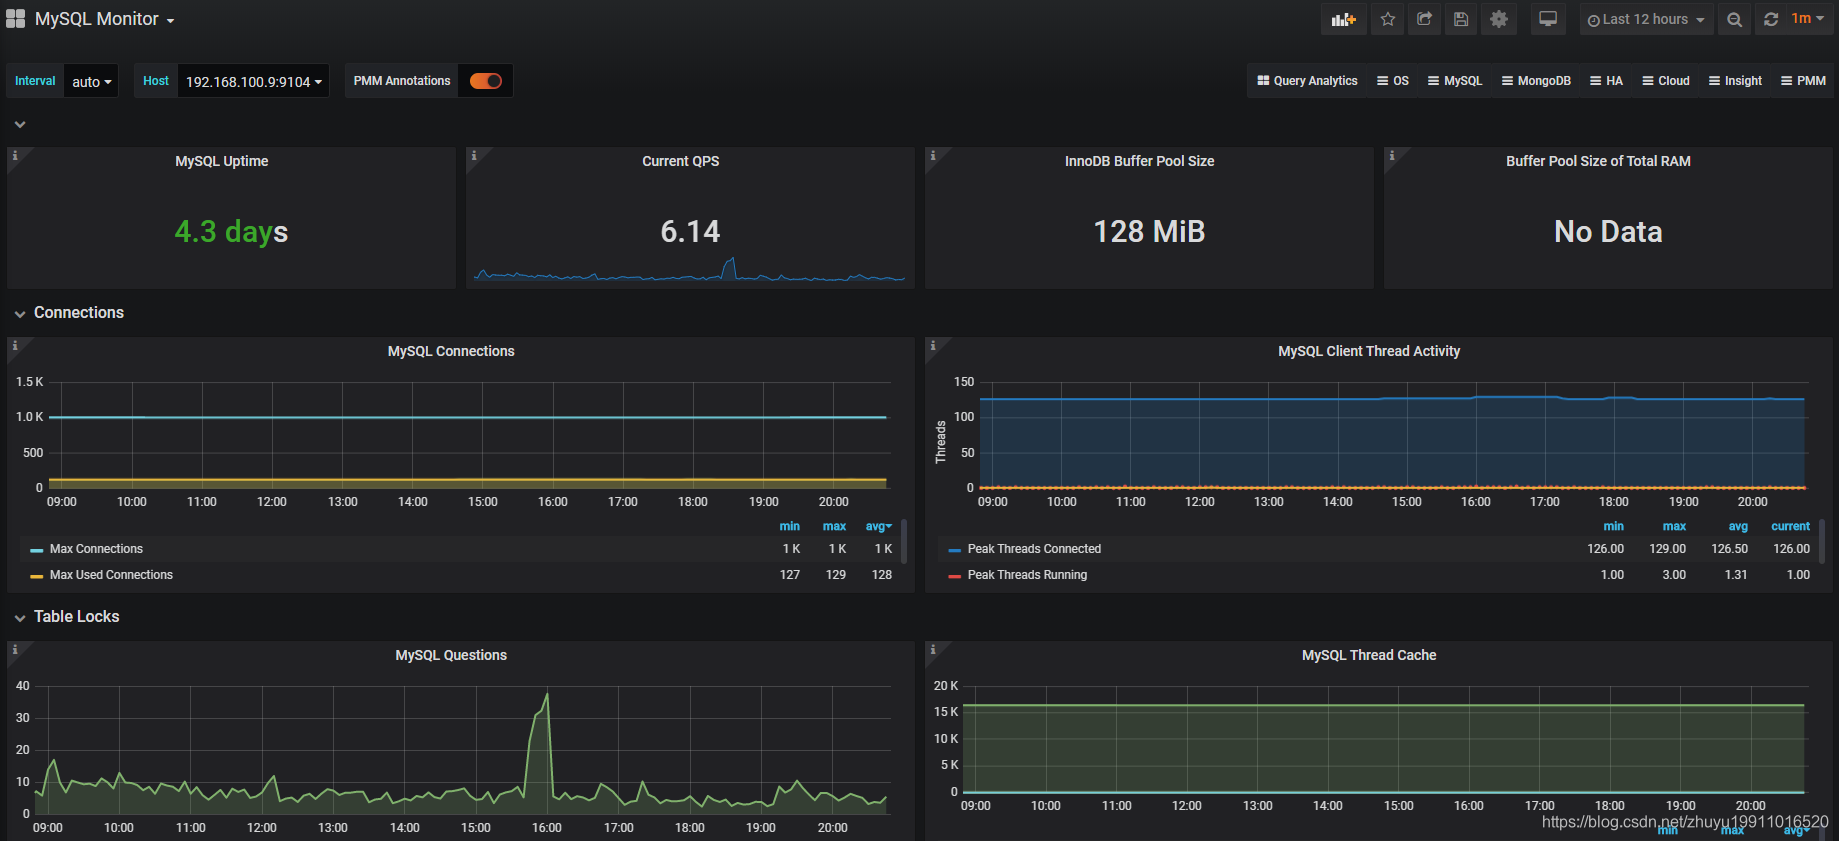The height and width of the screenshot is (841, 1839).
Task: Sort Thread Activity legend by min
Action: tap(1614, 526)
